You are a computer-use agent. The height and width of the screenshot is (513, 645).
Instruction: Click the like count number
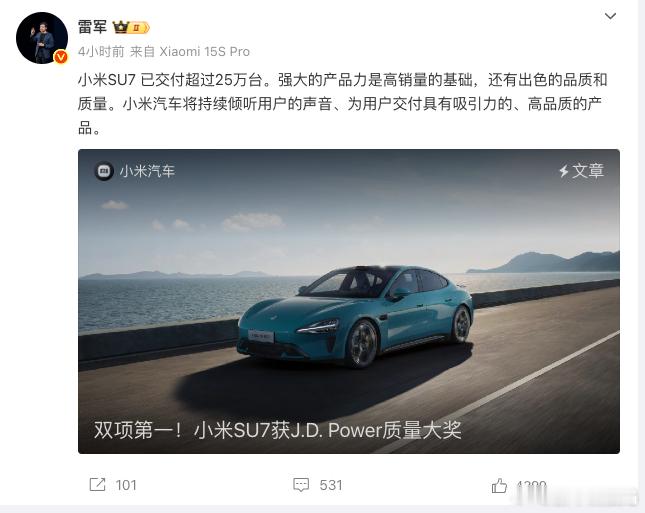click(531, 486)
